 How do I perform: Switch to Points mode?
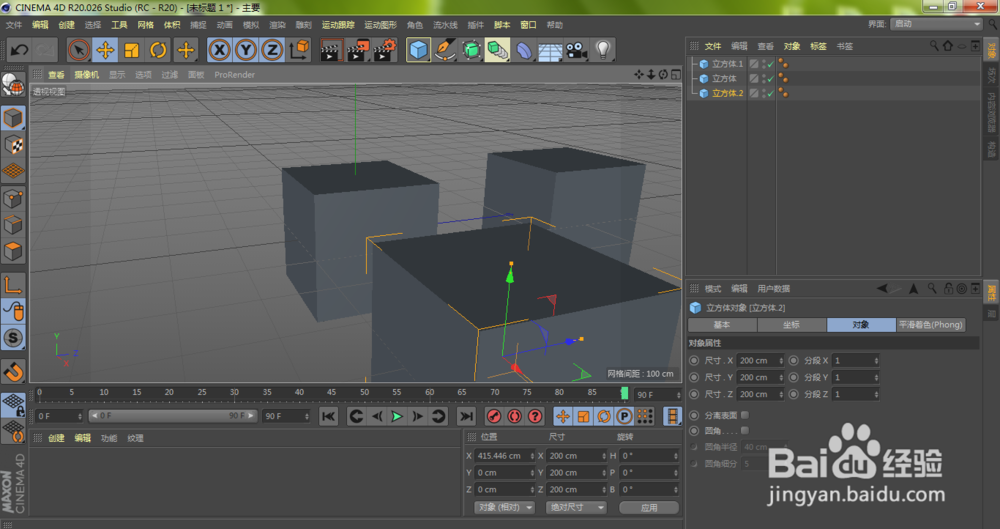coord(13,198)
